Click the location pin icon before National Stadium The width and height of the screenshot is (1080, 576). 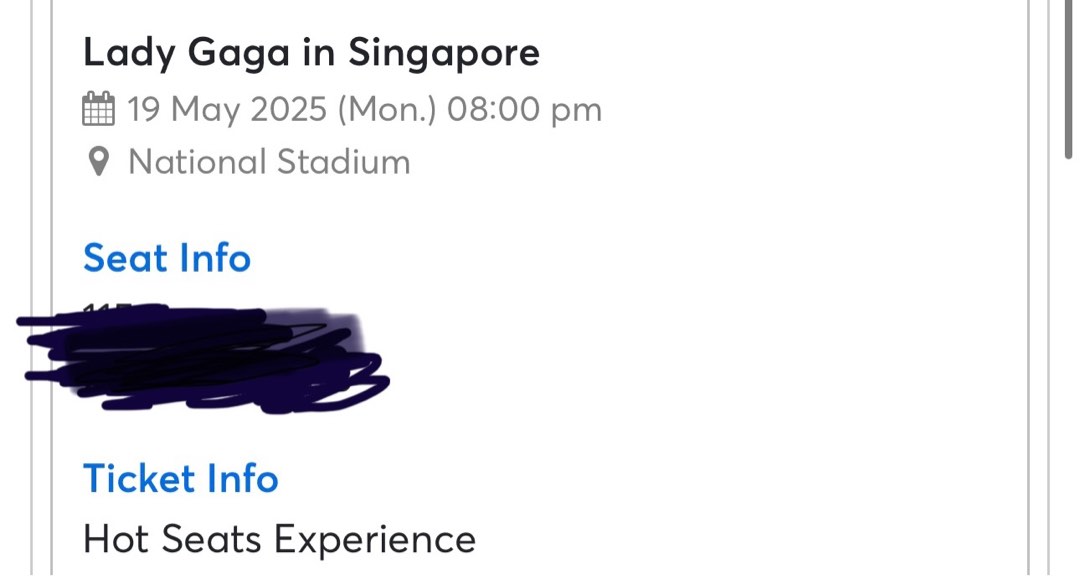tap(97, 161)
